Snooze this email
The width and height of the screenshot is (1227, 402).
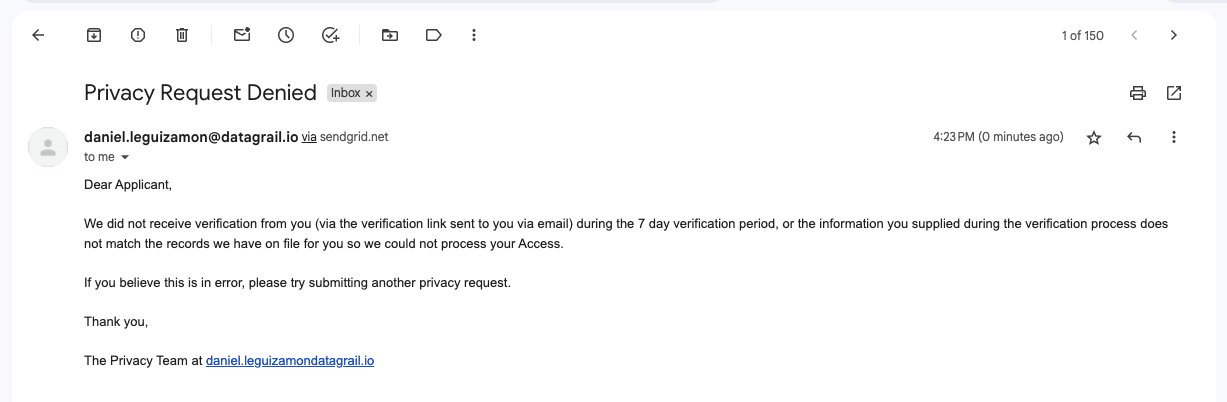point(286,35)
